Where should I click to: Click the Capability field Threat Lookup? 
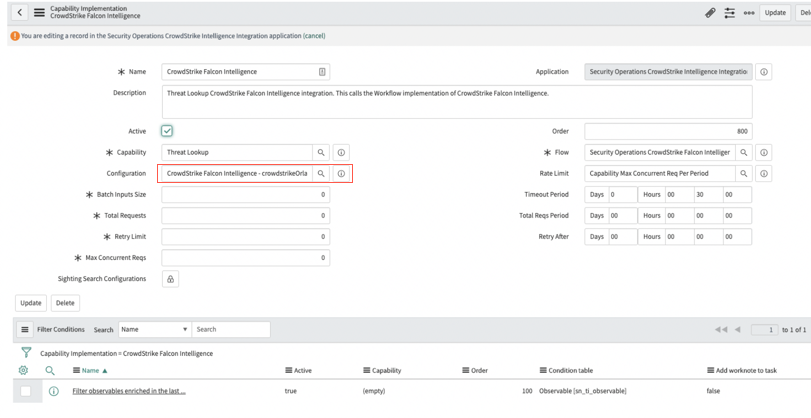237,153
